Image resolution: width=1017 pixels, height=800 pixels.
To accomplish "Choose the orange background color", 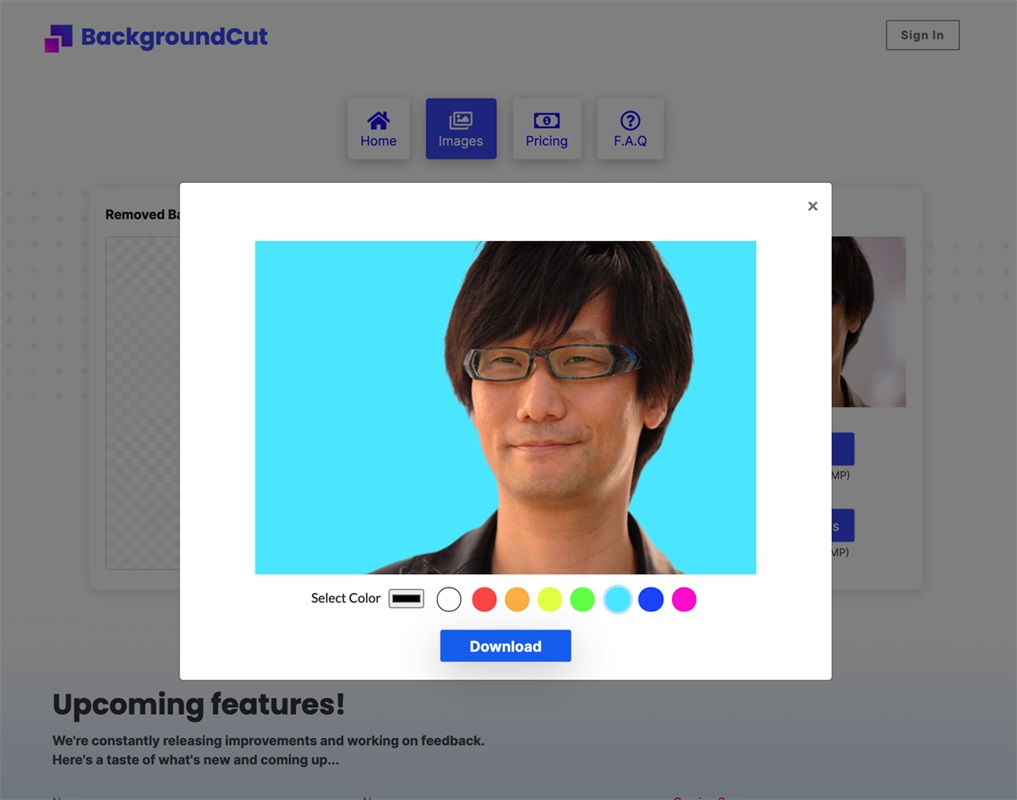I will [517, 599].
